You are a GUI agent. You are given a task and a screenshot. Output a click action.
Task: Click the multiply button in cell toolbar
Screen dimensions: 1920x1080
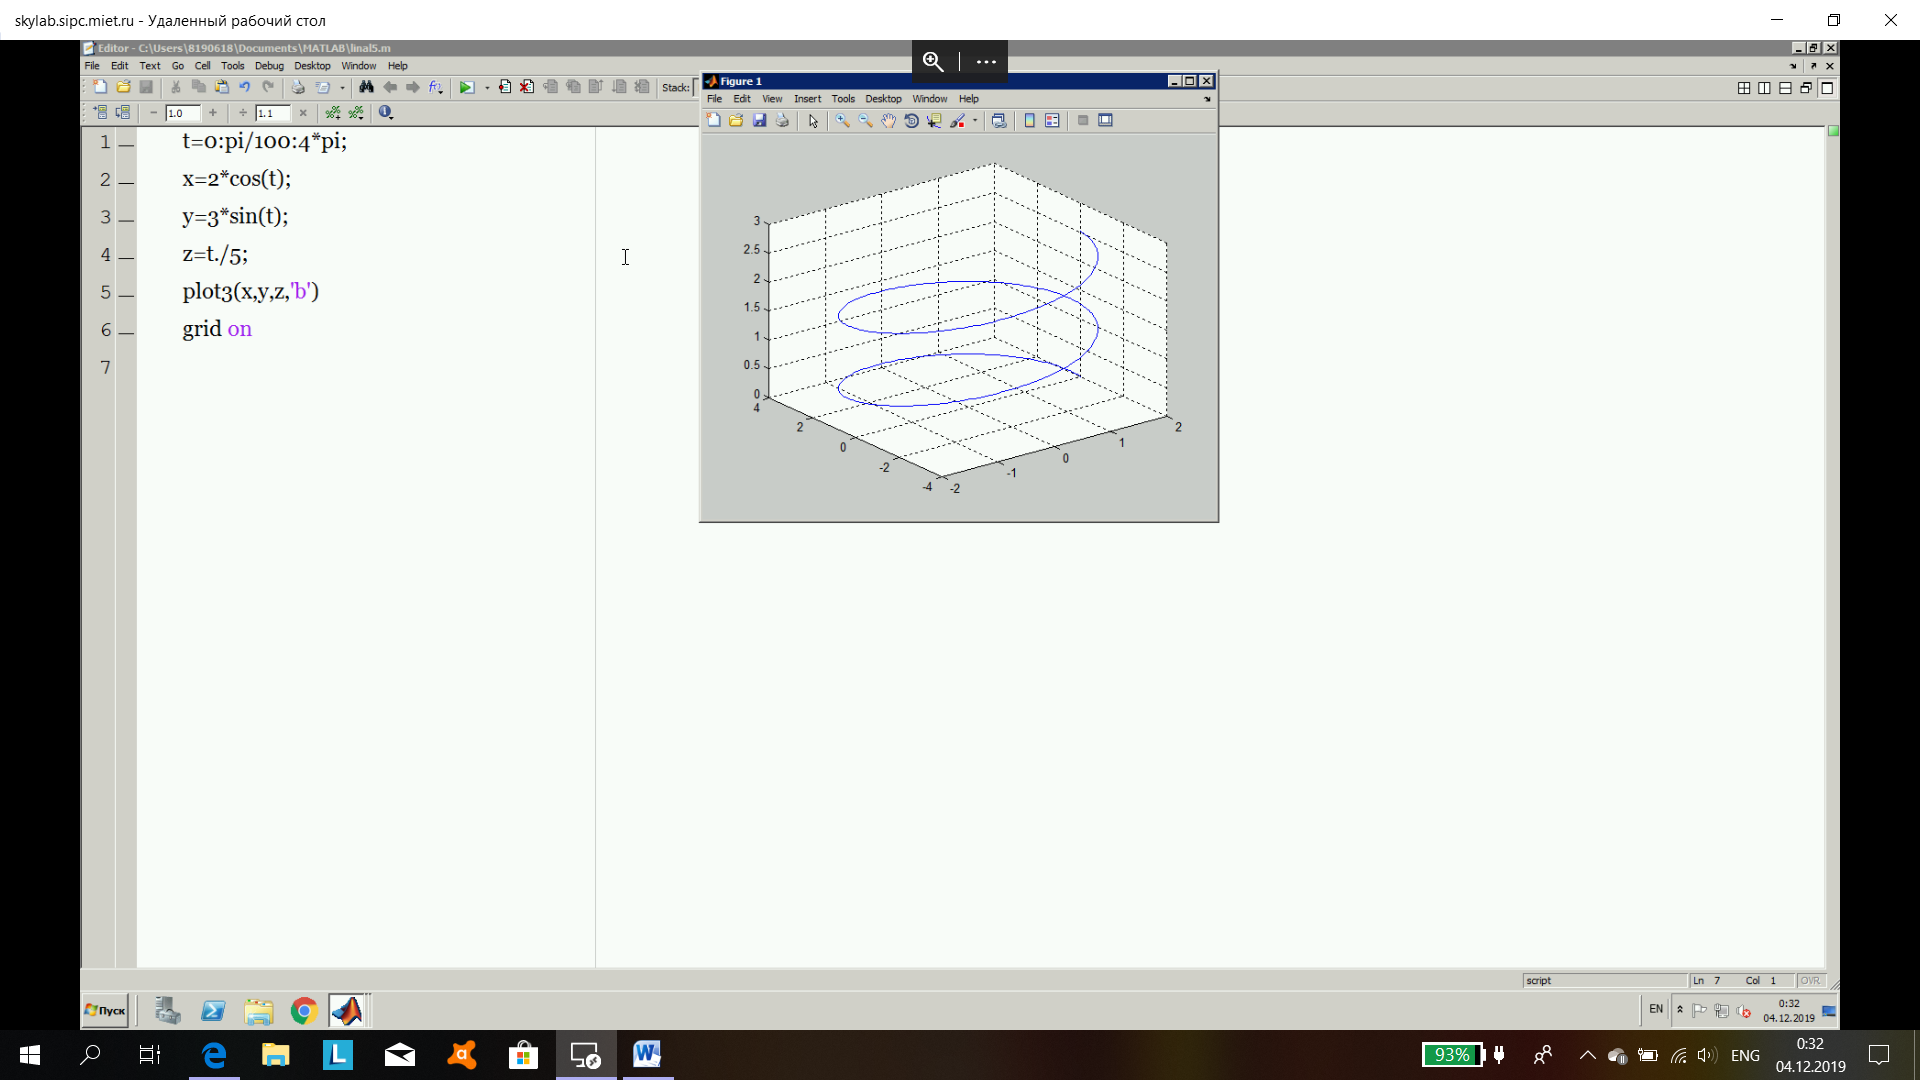click(303, 113)
